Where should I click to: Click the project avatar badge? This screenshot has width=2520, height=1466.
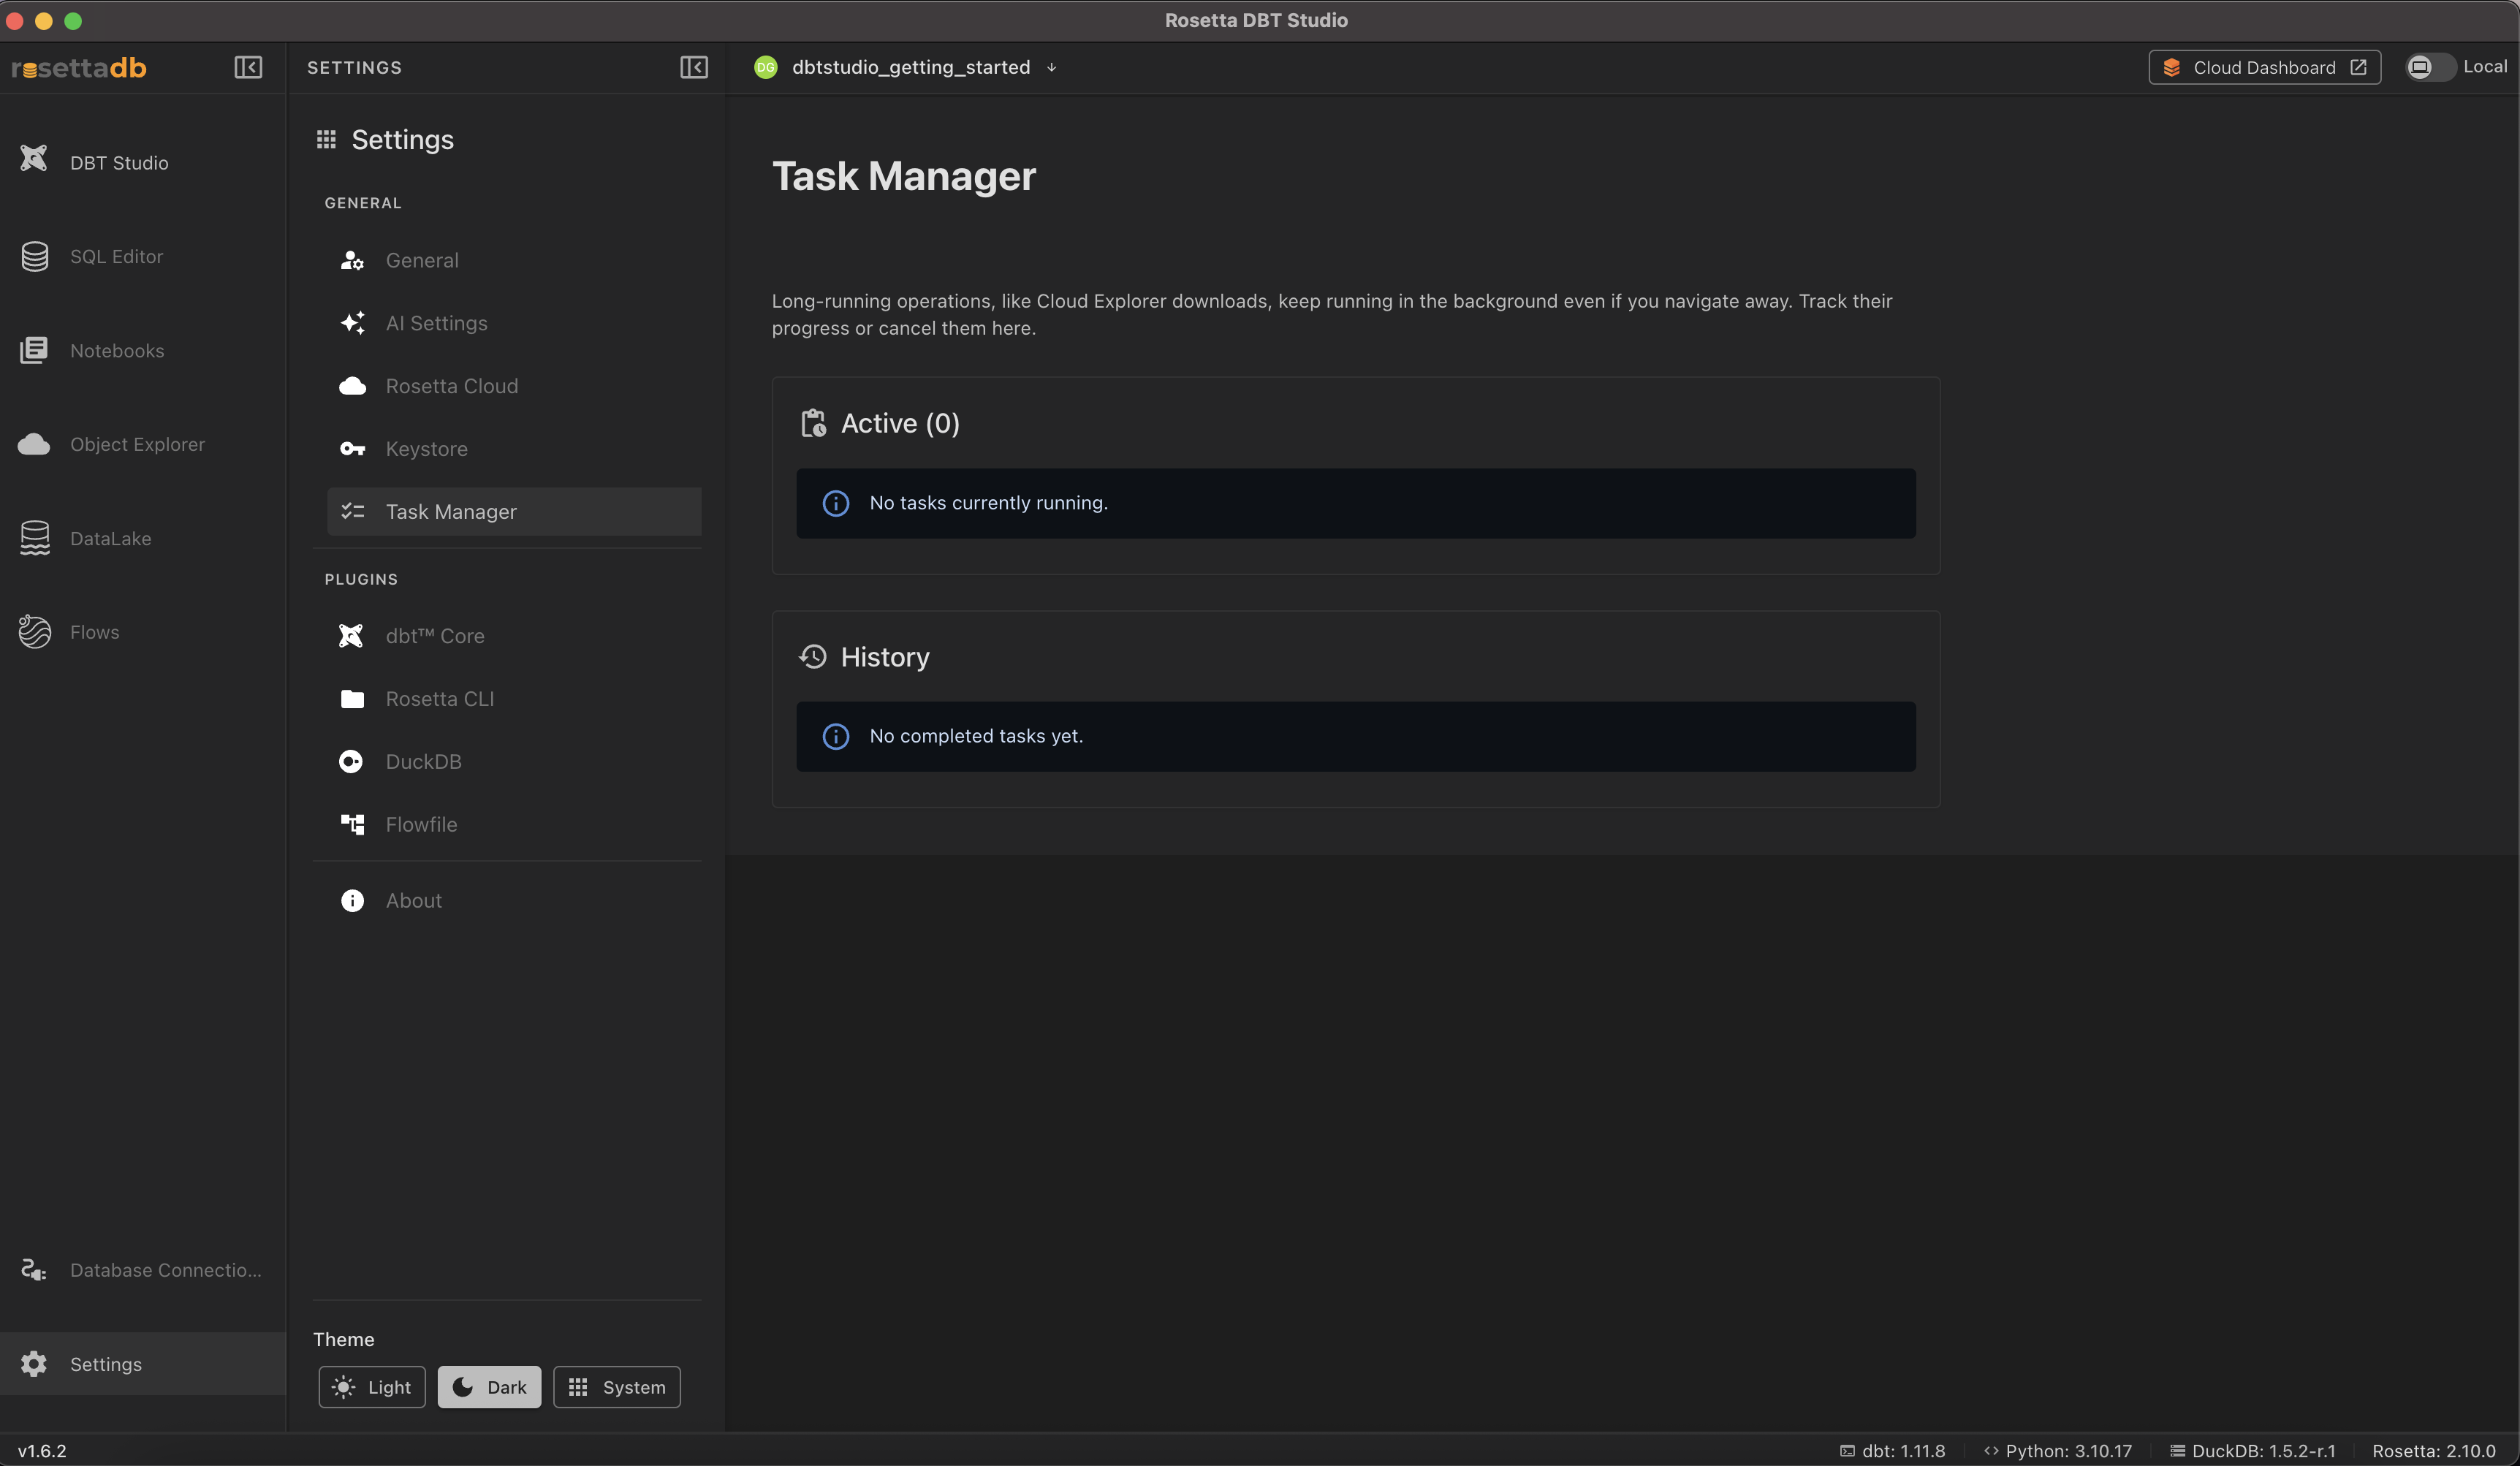(766, 67)
